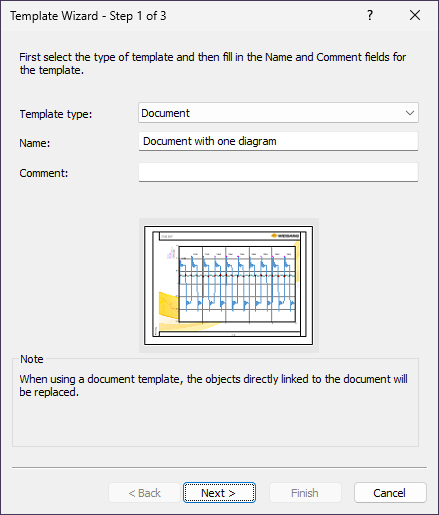The height and width of the screenshot is (515, 439).
Task: Proceed with the Next > button
Action: pos(219,492)
